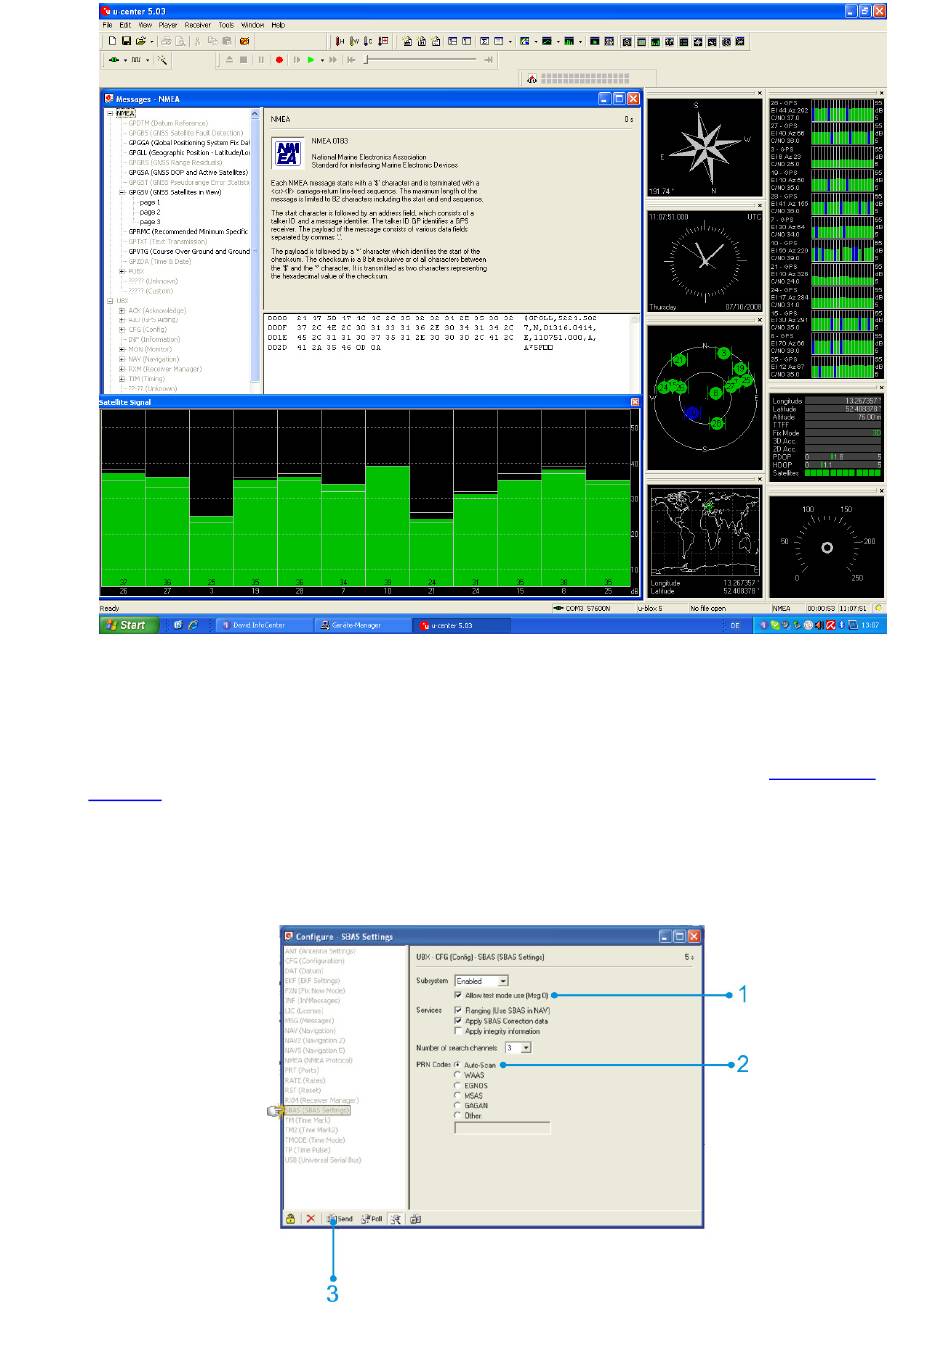Expand MON (Monitor) tree node

(x=122, y=349)
